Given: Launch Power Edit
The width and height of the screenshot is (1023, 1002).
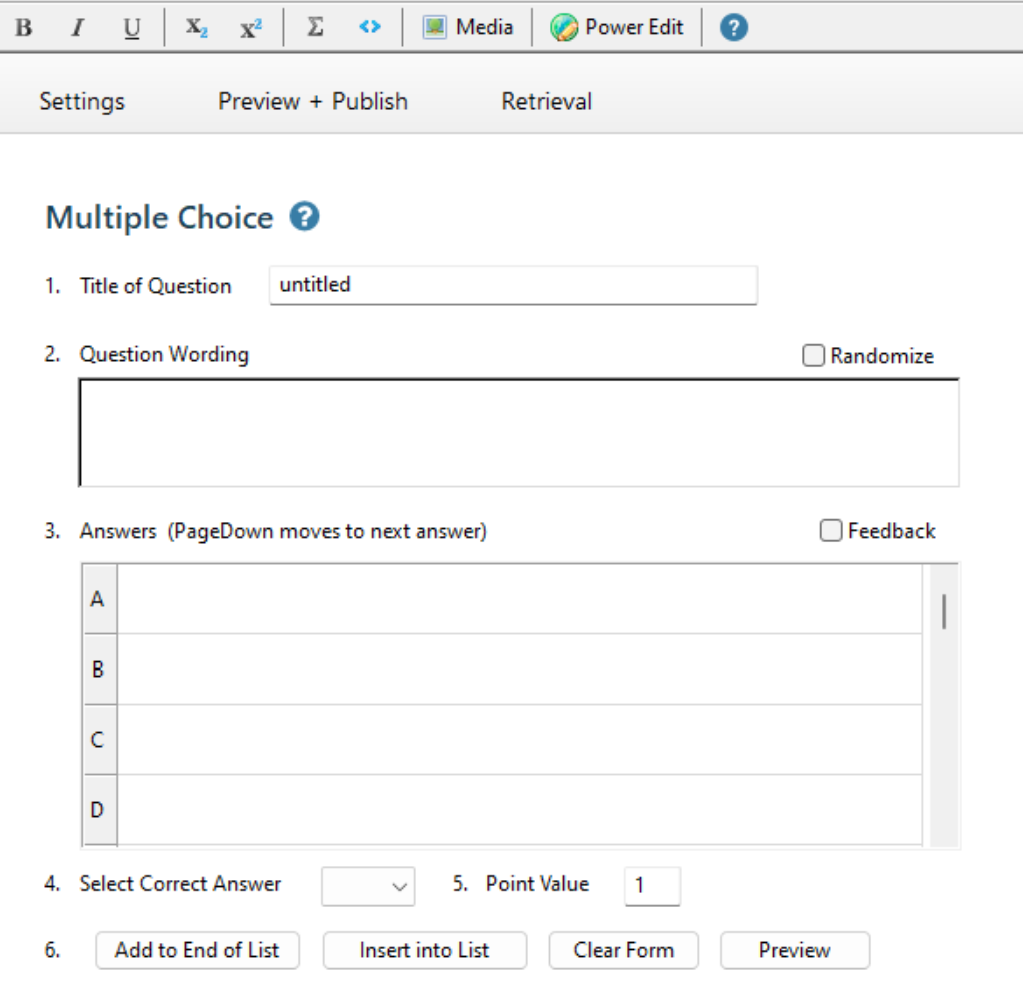Looking at the screenshot, I should pyautogui.click(x=617, y=27).
